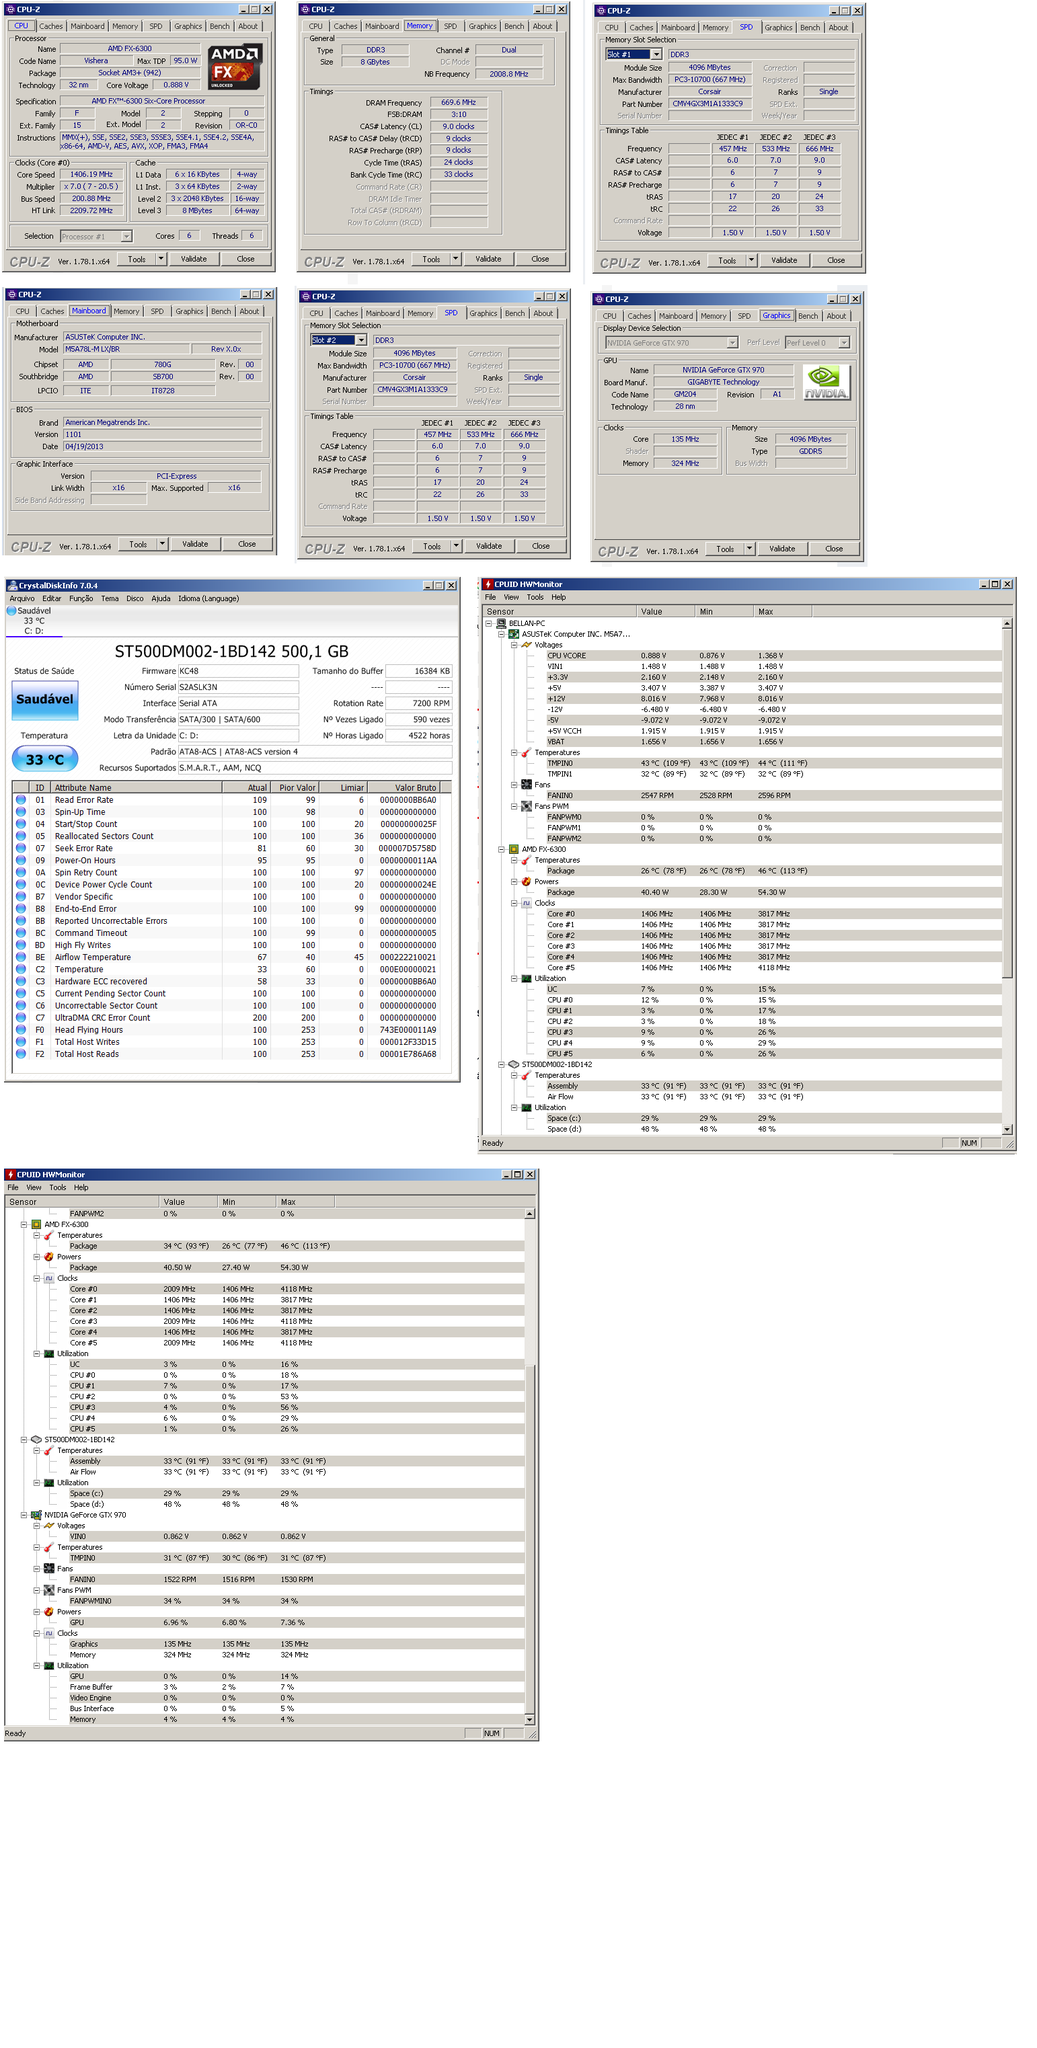Open the Tools dropdown arrow in CPU-Z CPU window
Viewport: 1037px width, 2048px height.
click(161, 259)
